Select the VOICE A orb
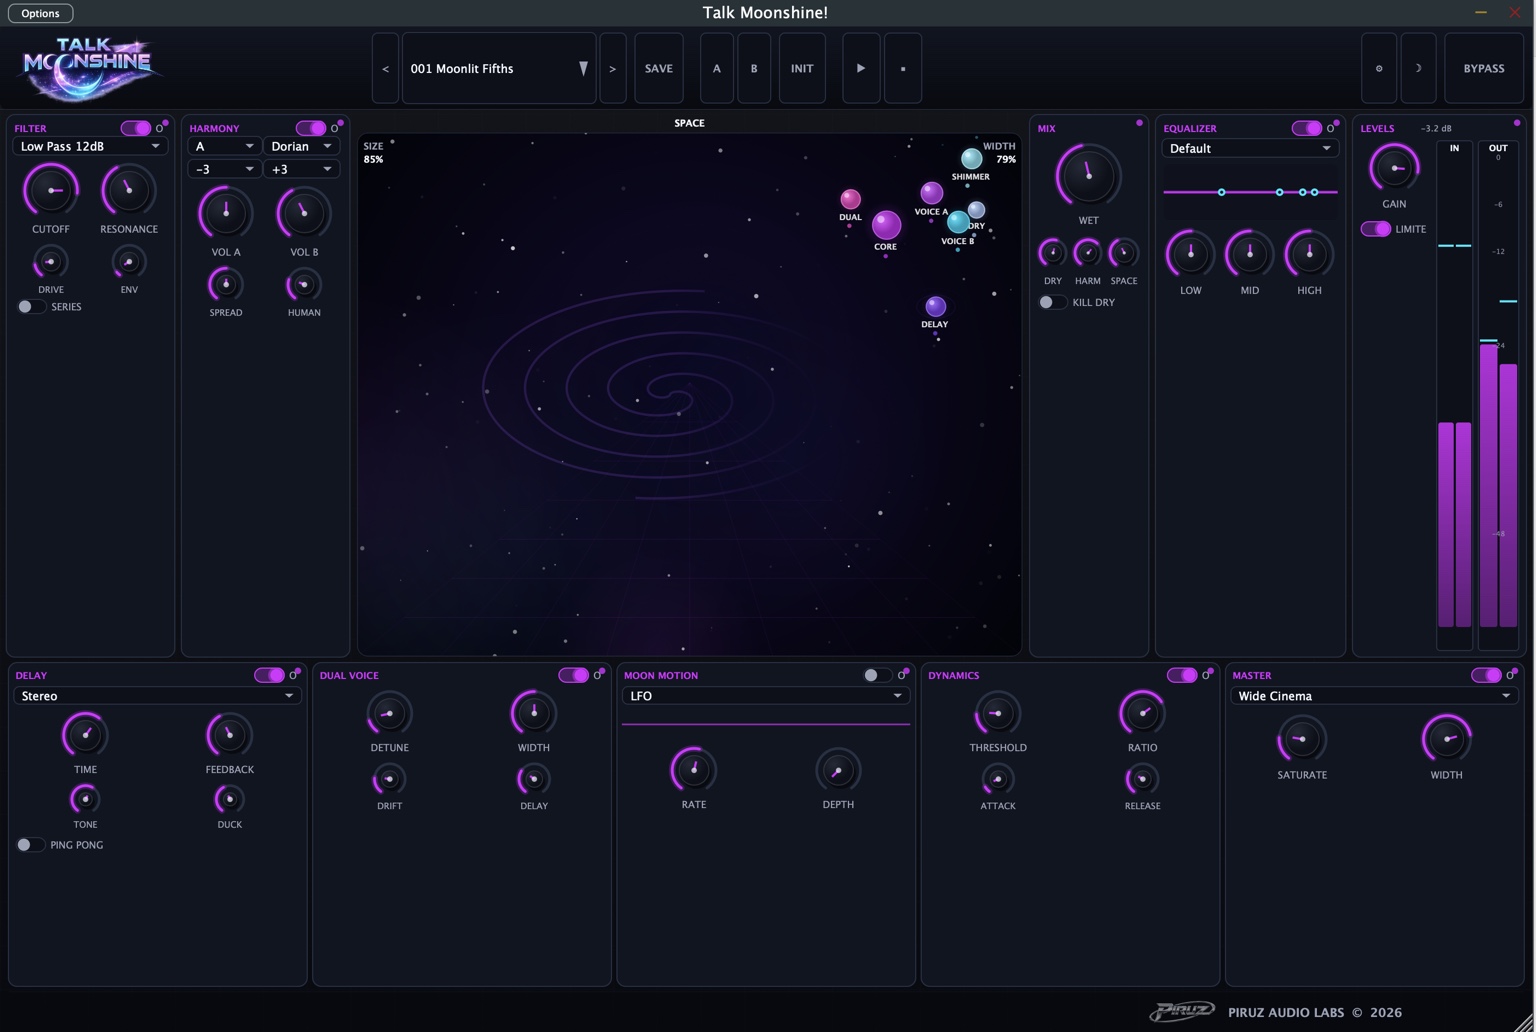The width and height of the screenshot is (1536, 1032). pos(931,193)
